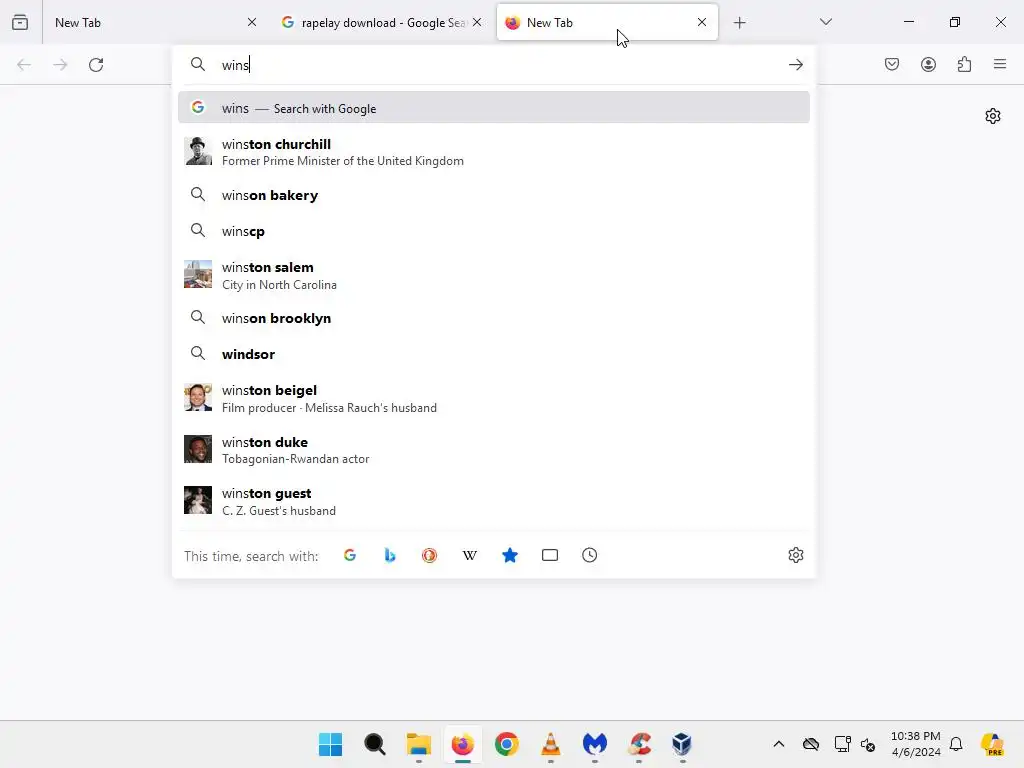Open Malwarebytes from taskbar
This screenshot has width=1024, height=768.
(x=595, y=744)
